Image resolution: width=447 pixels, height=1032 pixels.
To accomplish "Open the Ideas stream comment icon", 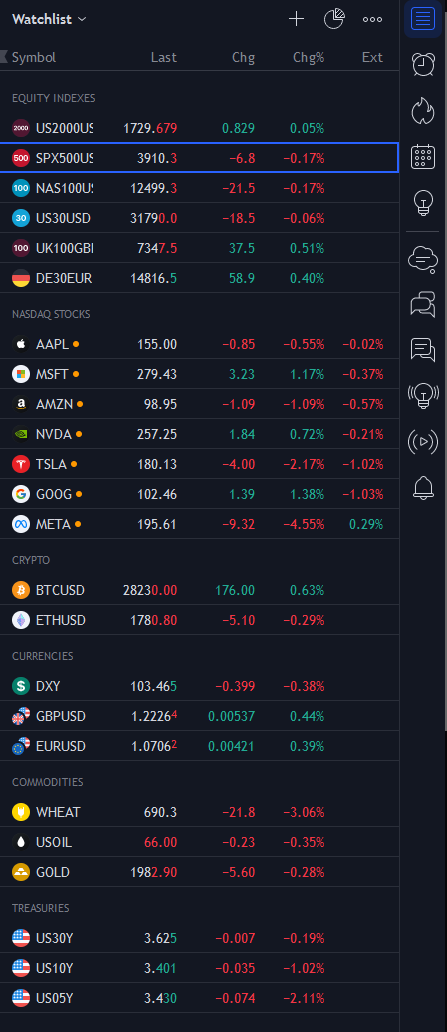I will pyautogui.click(x=423, y=349).
